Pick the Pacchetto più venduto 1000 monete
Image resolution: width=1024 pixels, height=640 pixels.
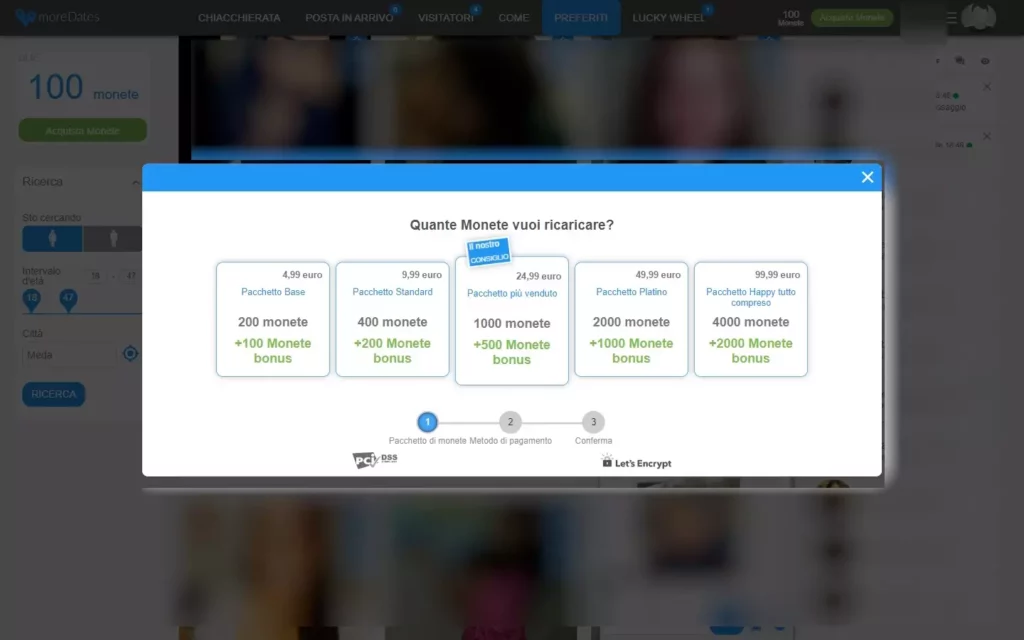coord(512,321)
